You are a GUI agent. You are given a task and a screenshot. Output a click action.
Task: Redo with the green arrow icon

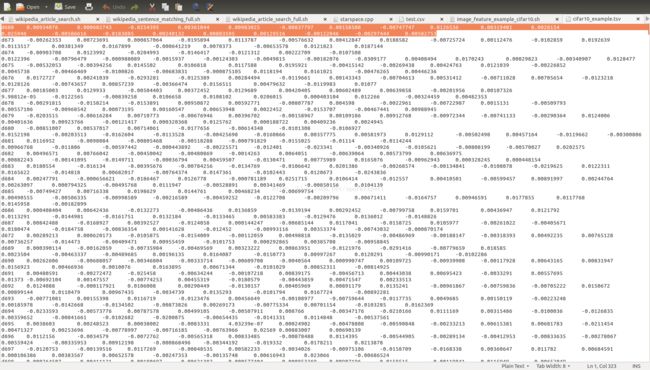135,7
